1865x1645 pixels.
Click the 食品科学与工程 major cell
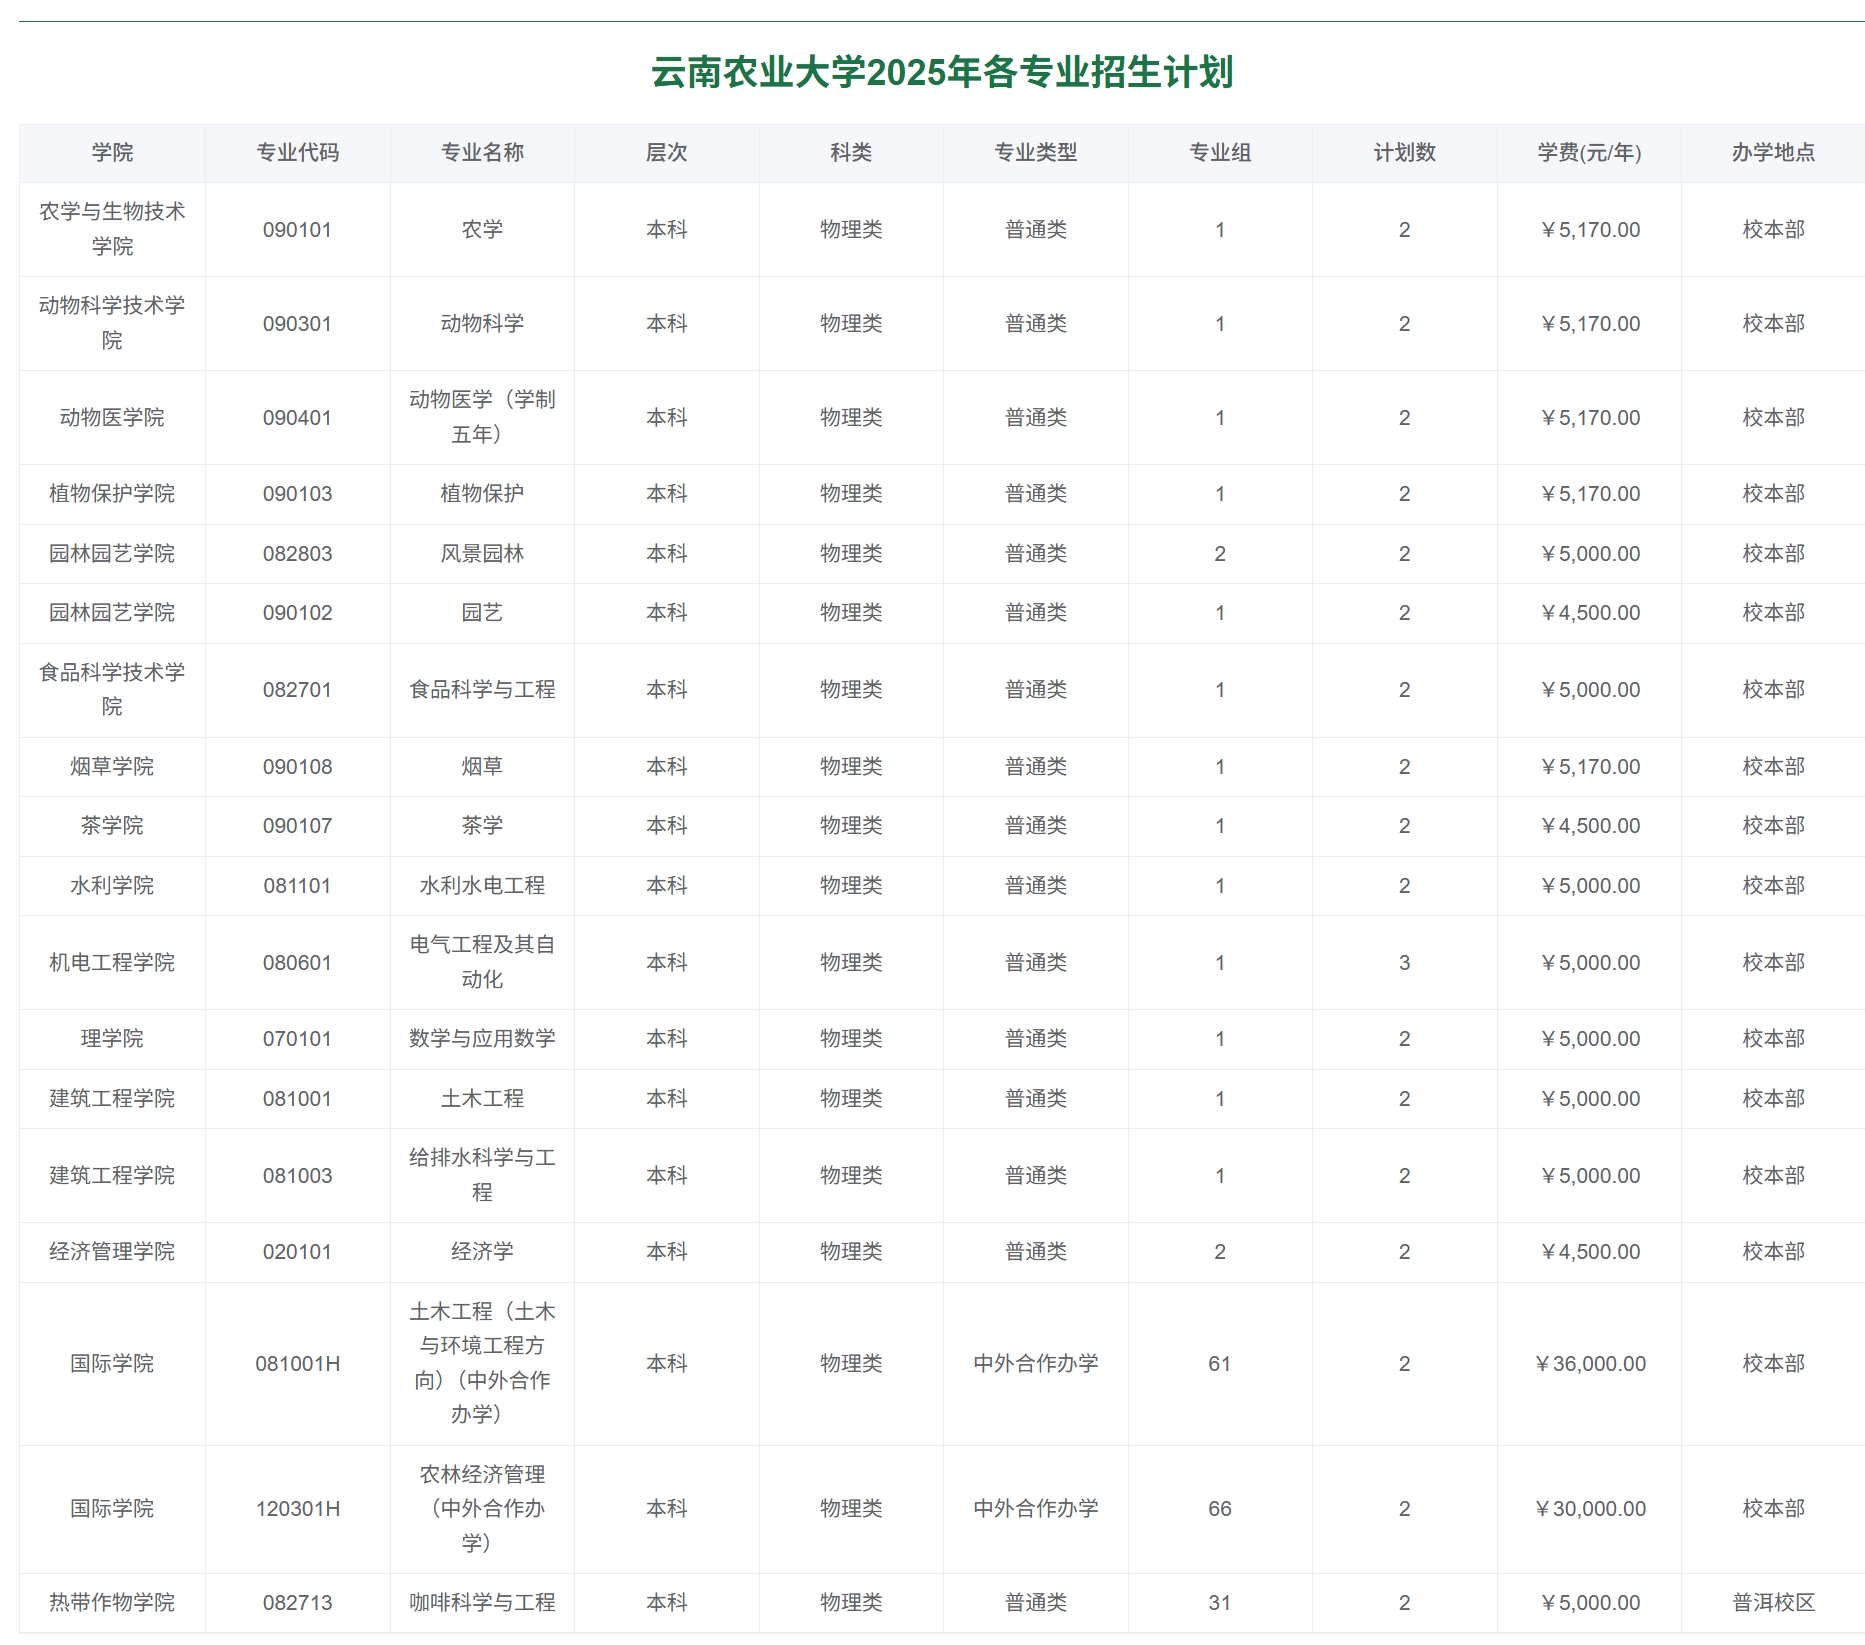(482, 690)
